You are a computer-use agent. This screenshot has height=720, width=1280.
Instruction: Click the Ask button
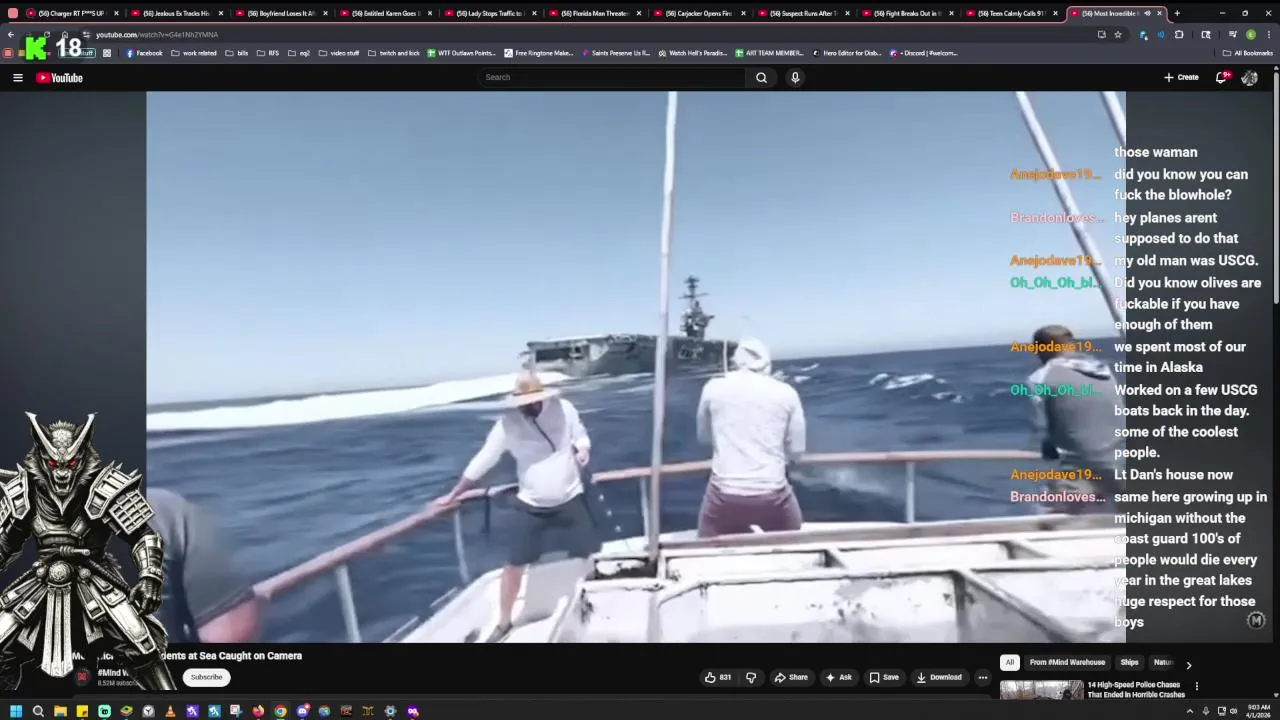coord(838,677)
